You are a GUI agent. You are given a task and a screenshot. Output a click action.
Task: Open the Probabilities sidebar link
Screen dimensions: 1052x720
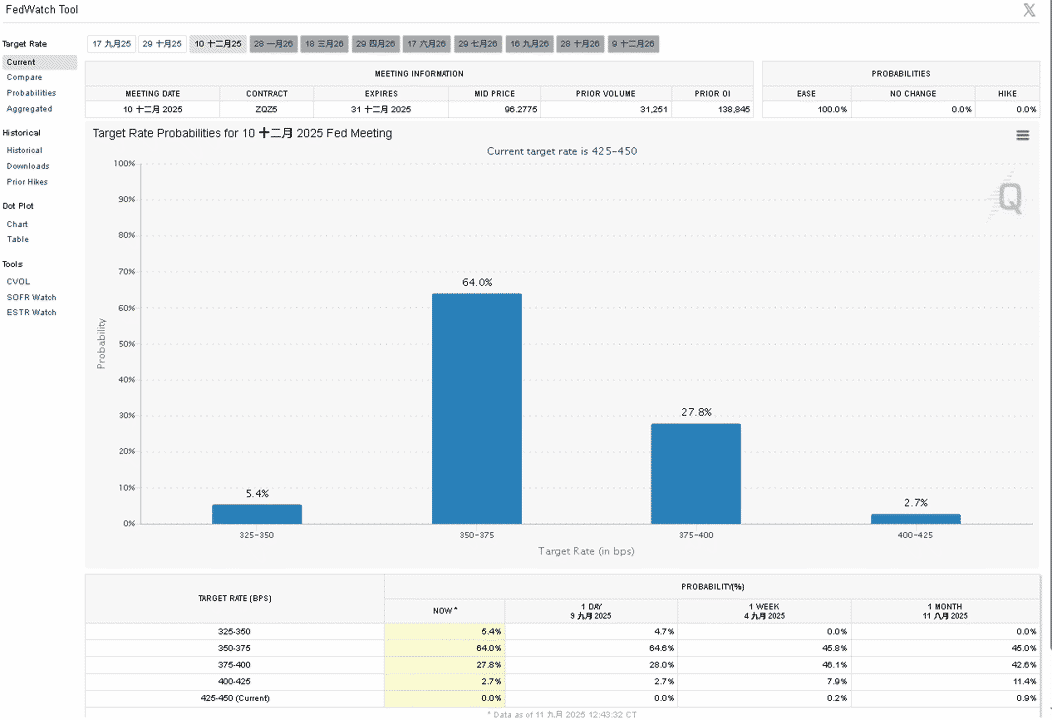[x=32, y=93]
